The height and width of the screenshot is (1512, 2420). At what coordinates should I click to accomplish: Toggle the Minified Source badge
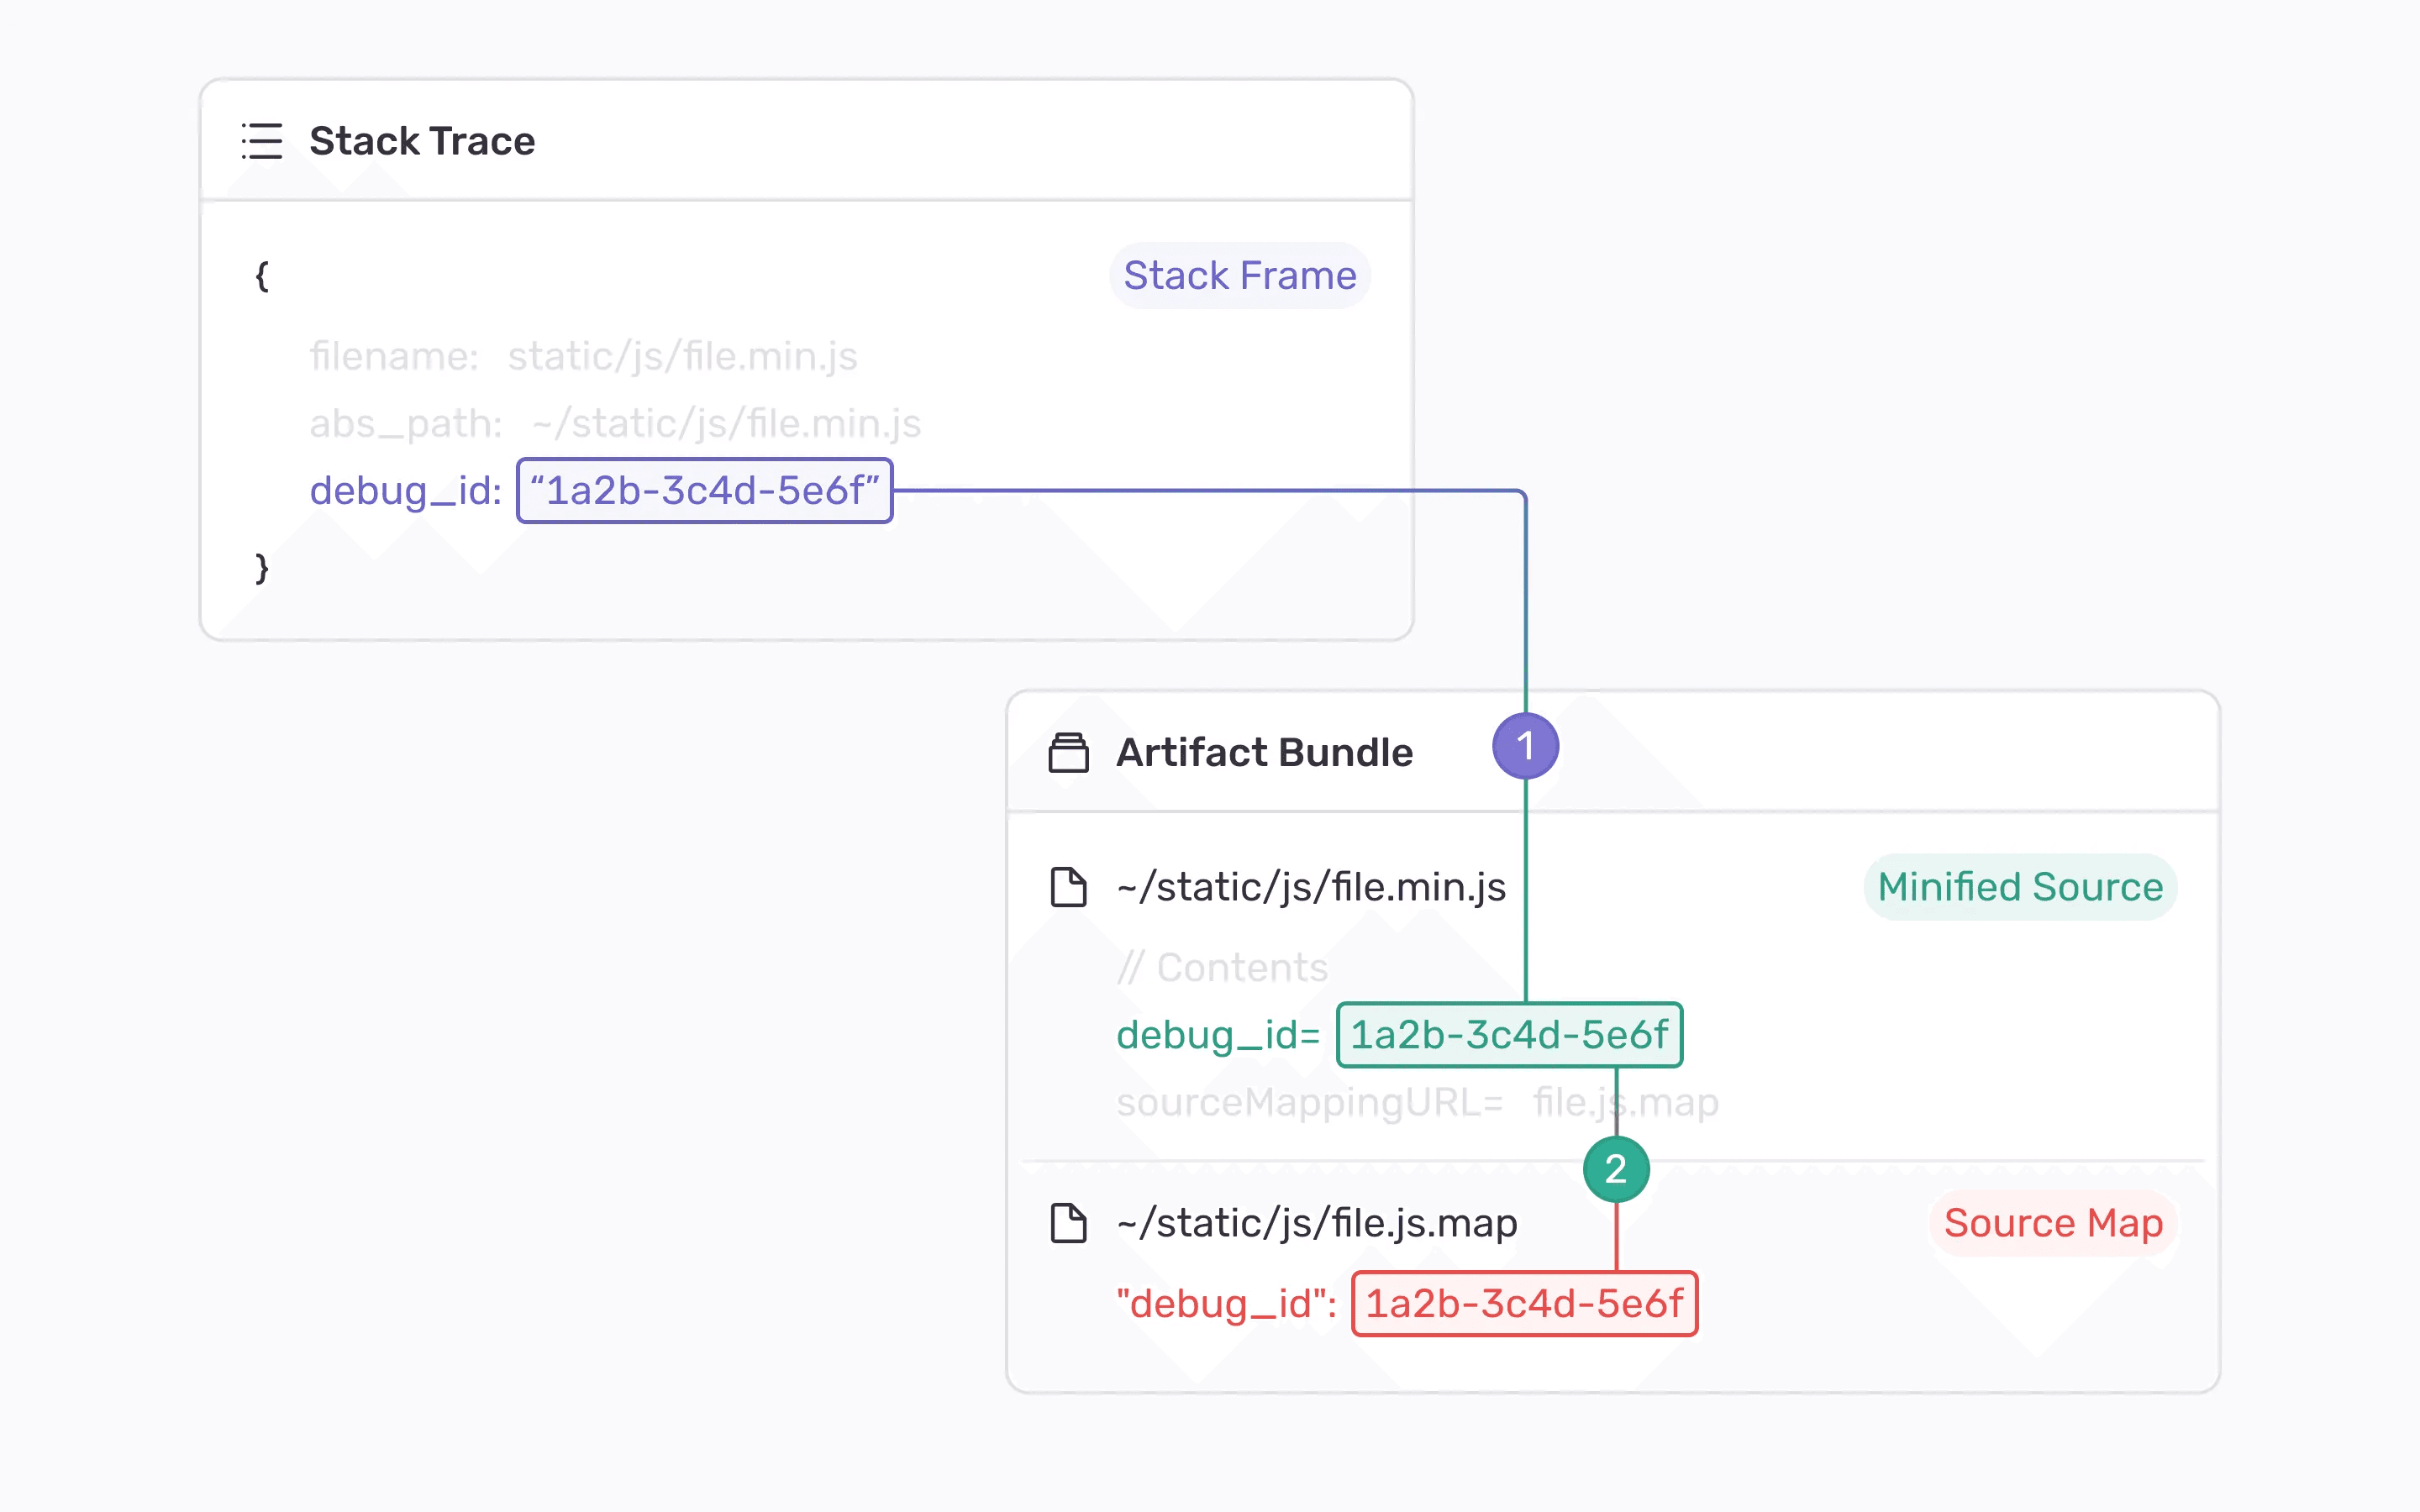click(2019, 886)
